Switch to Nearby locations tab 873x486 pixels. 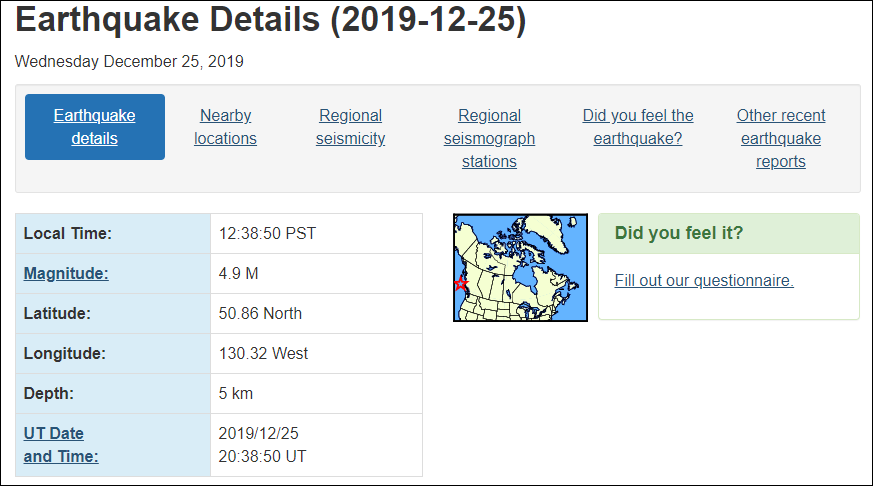pos(225,127)
